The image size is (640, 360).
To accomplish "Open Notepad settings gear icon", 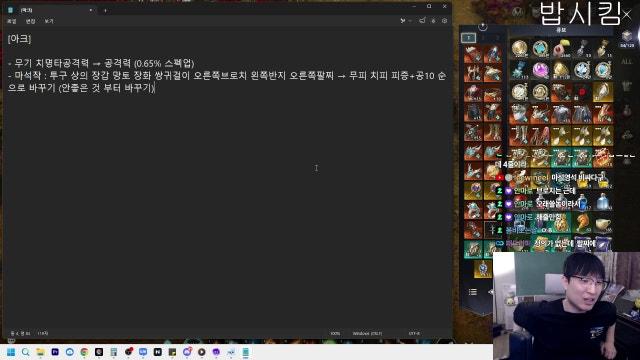I will pyautogui.click(x=444, y=21).
